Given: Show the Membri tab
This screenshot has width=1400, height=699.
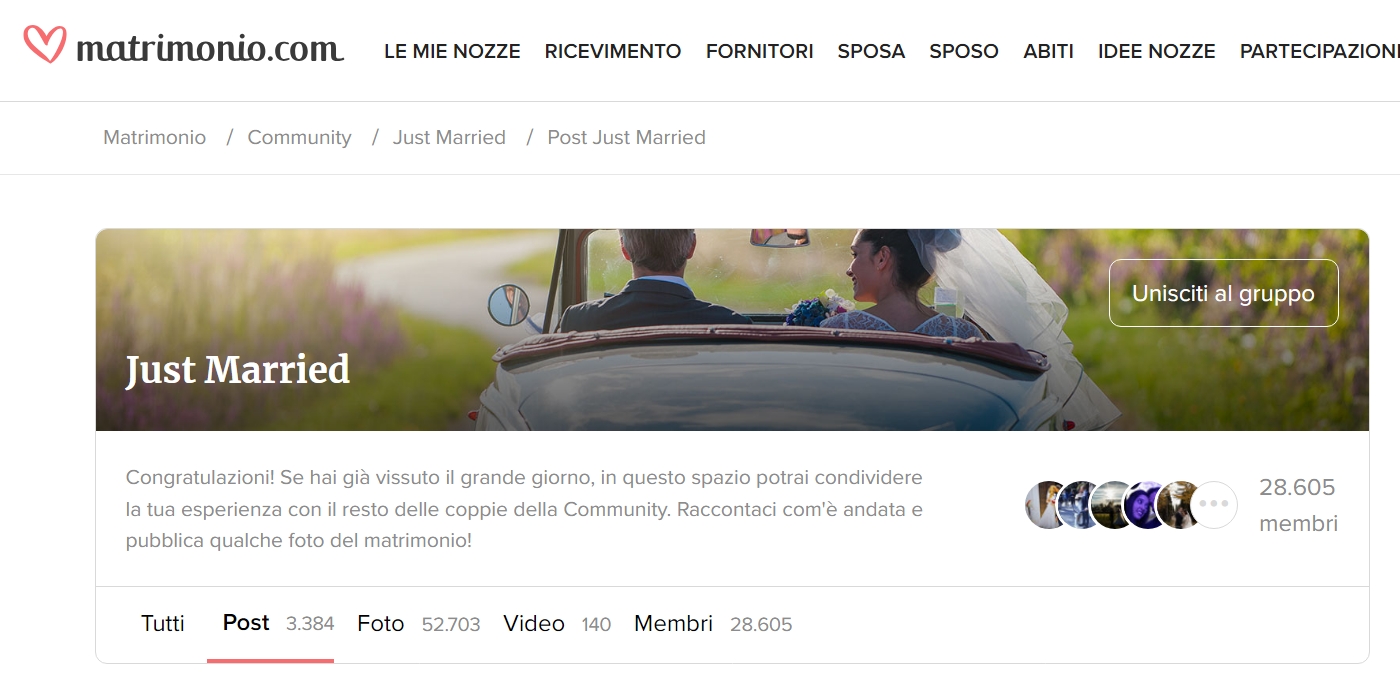Looking at the screenshot, I should (713, 624).
